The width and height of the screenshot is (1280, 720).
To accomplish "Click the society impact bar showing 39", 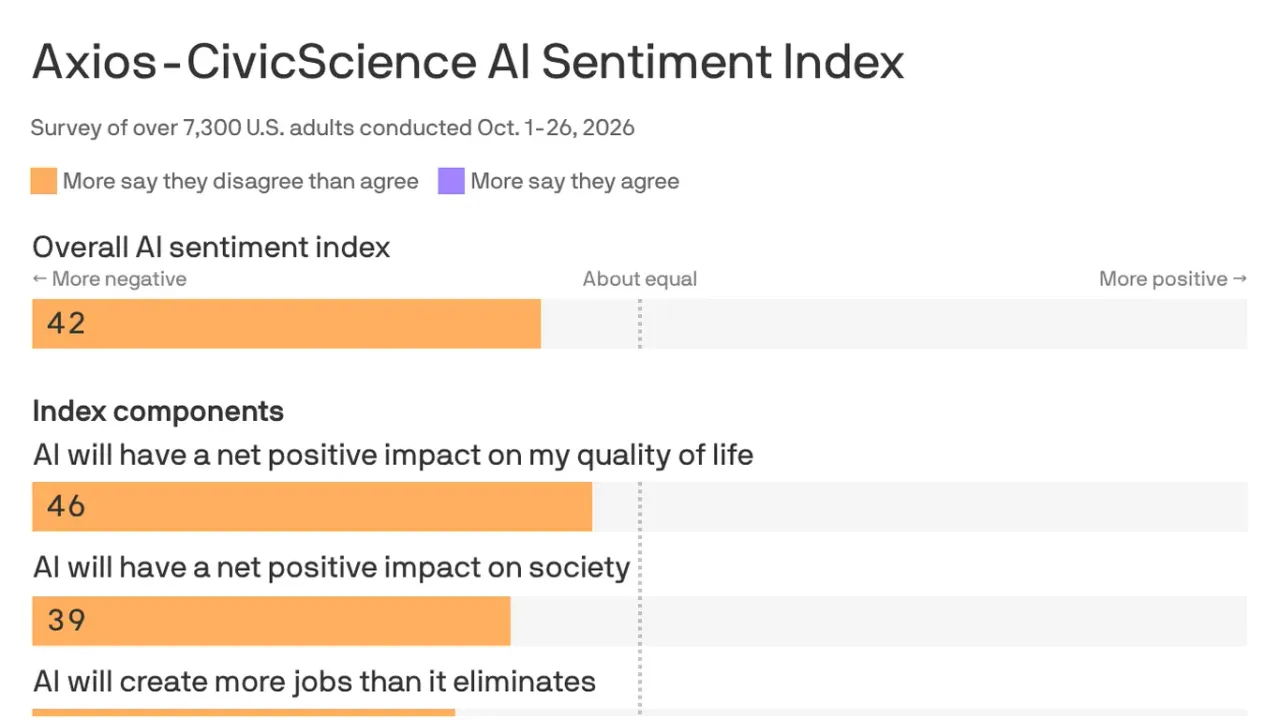I will (x=271, y=620).
